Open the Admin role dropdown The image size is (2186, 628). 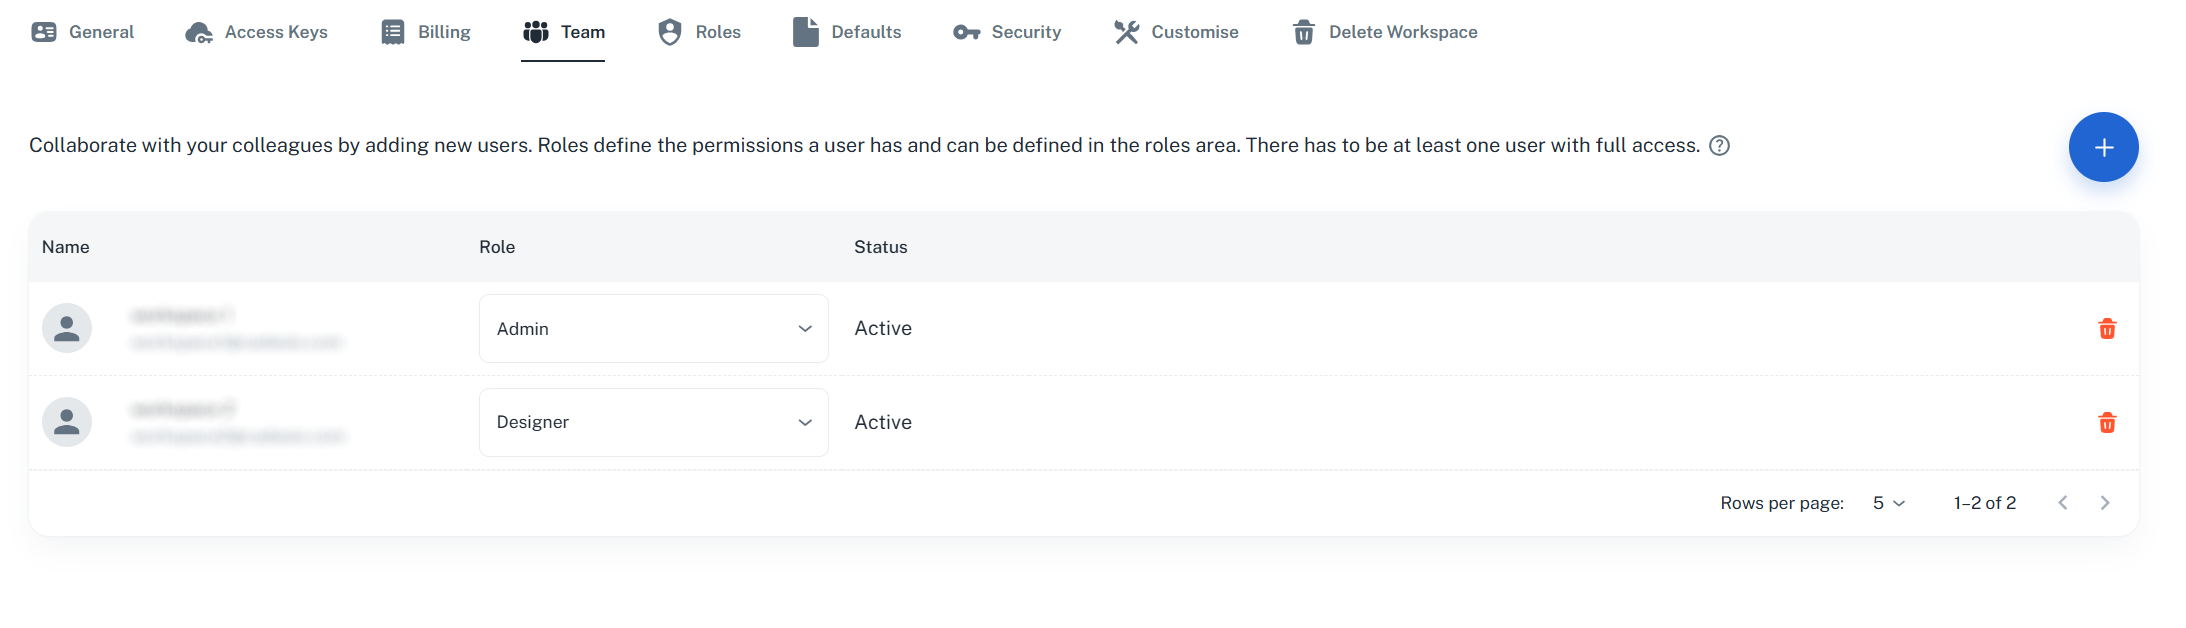click(x=653, y=329)
